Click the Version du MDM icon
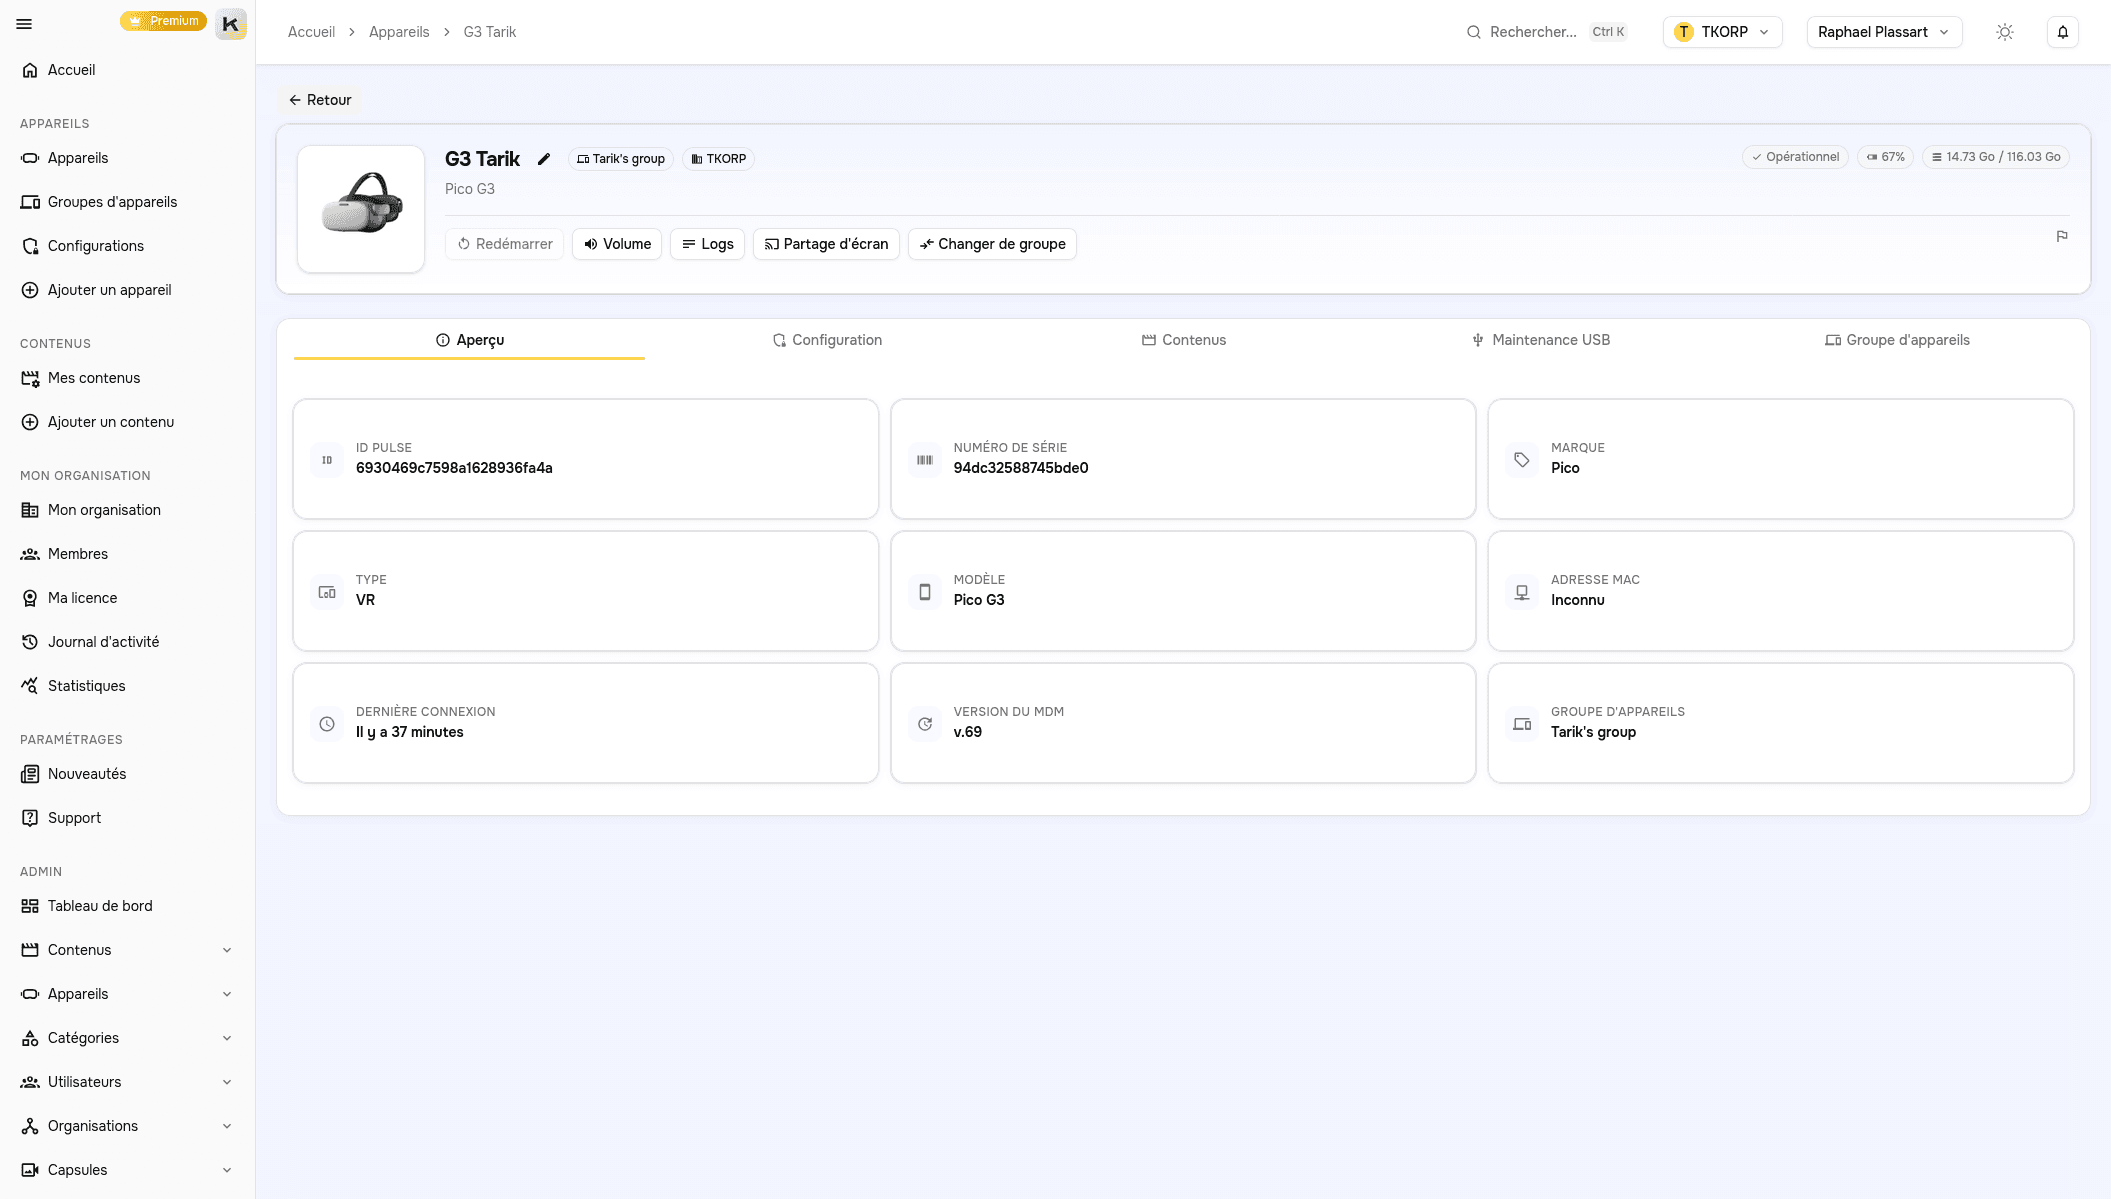The width and height of the screenshot is (2111, 1199). 925,724
